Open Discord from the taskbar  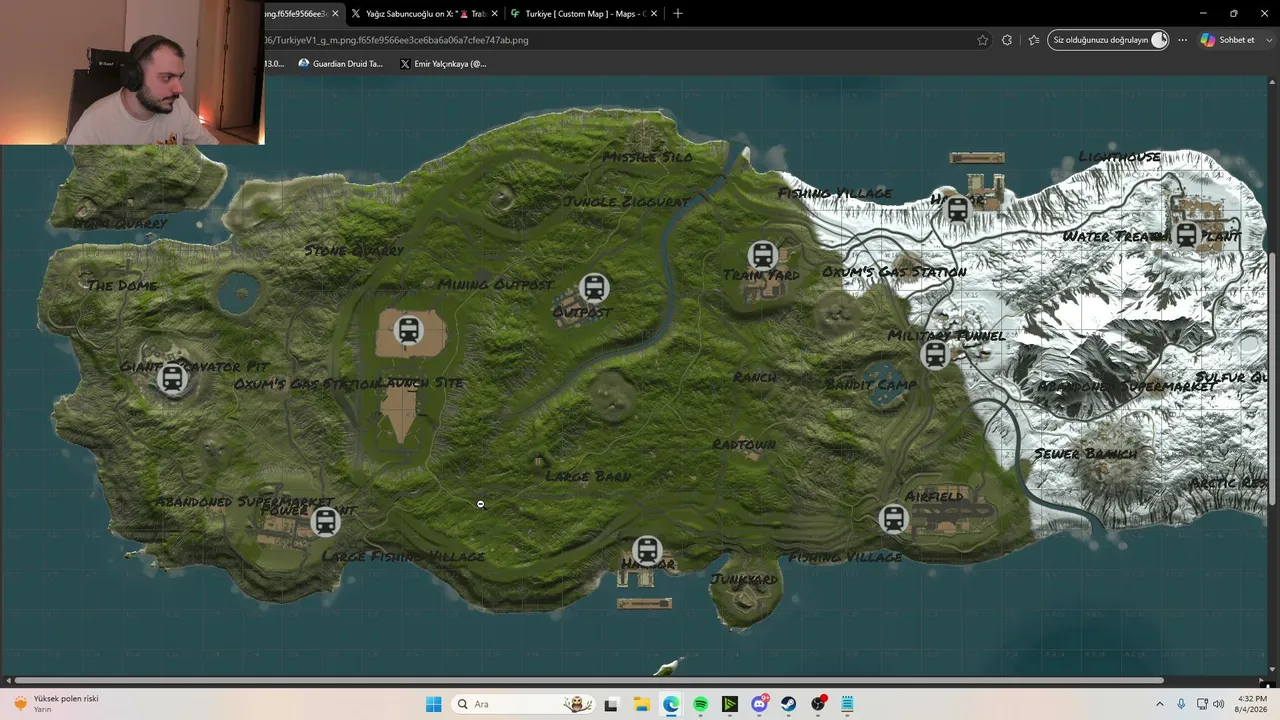click(x=760, y=704)
